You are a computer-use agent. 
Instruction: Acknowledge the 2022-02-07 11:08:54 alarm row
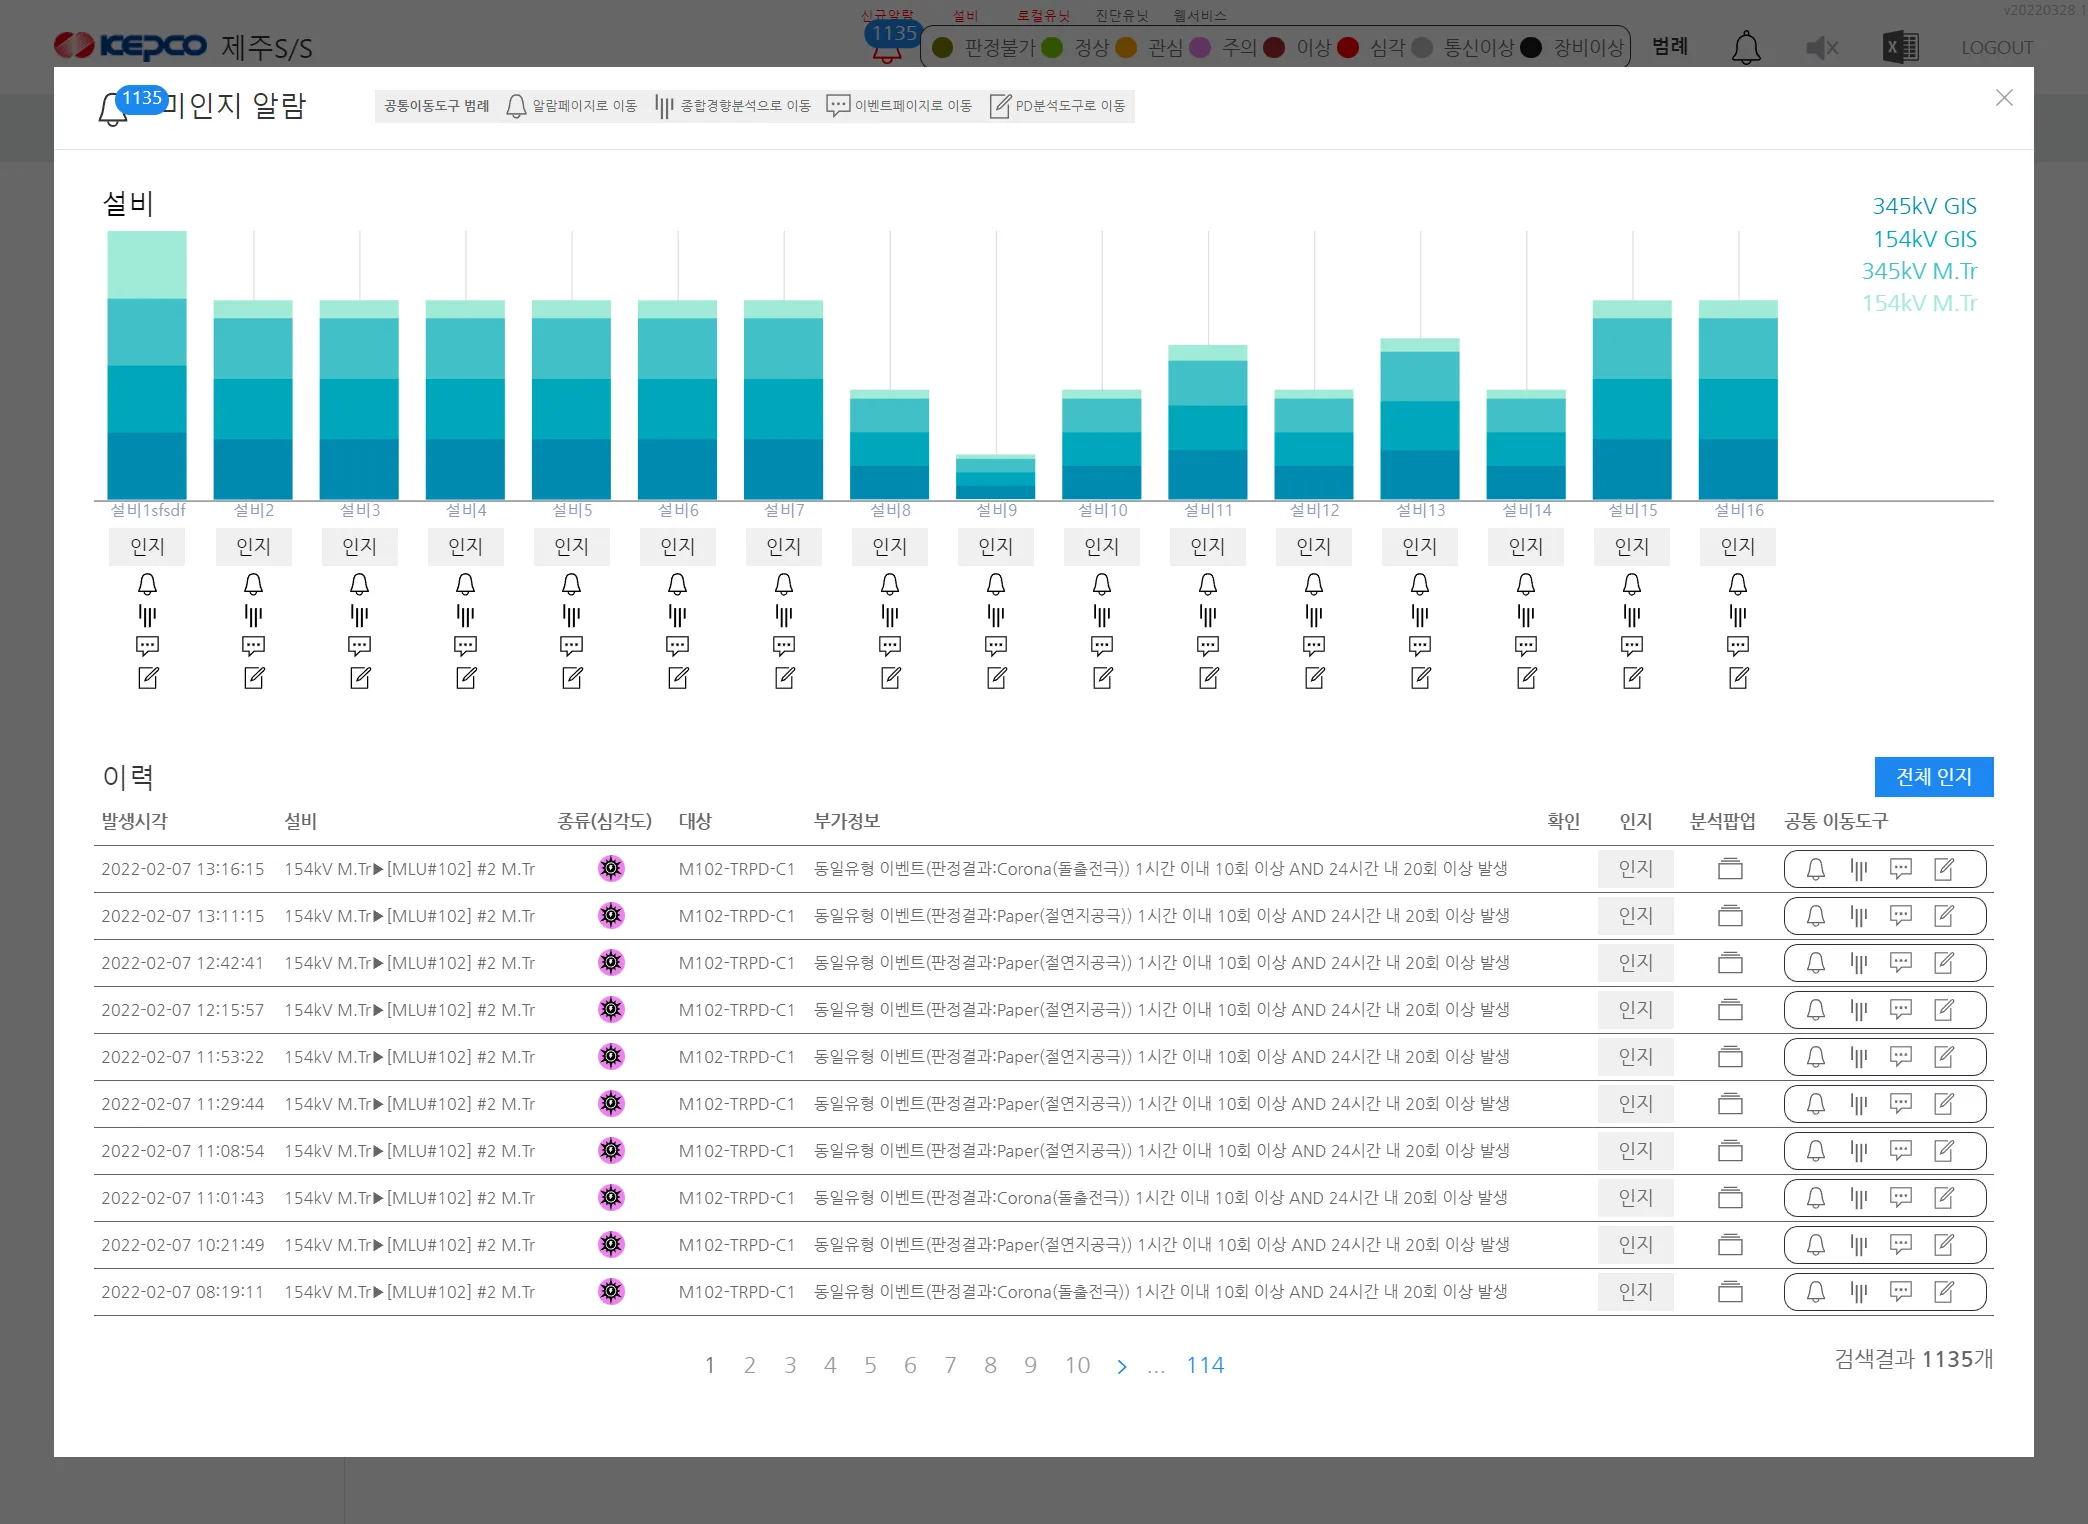click(1636, 1151)
